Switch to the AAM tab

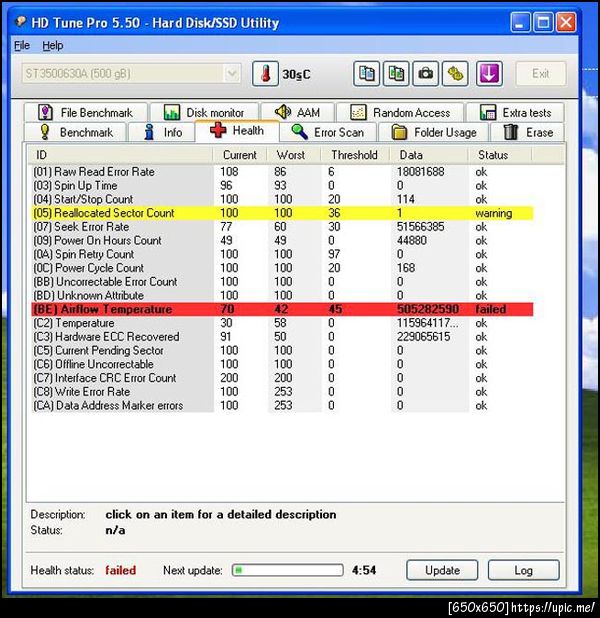(x=298, y=113)
